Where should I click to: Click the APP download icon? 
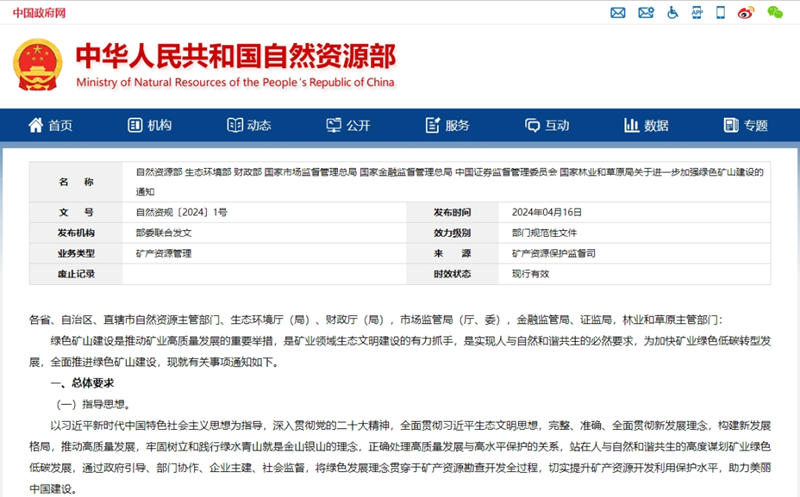[x=696, y=13]
